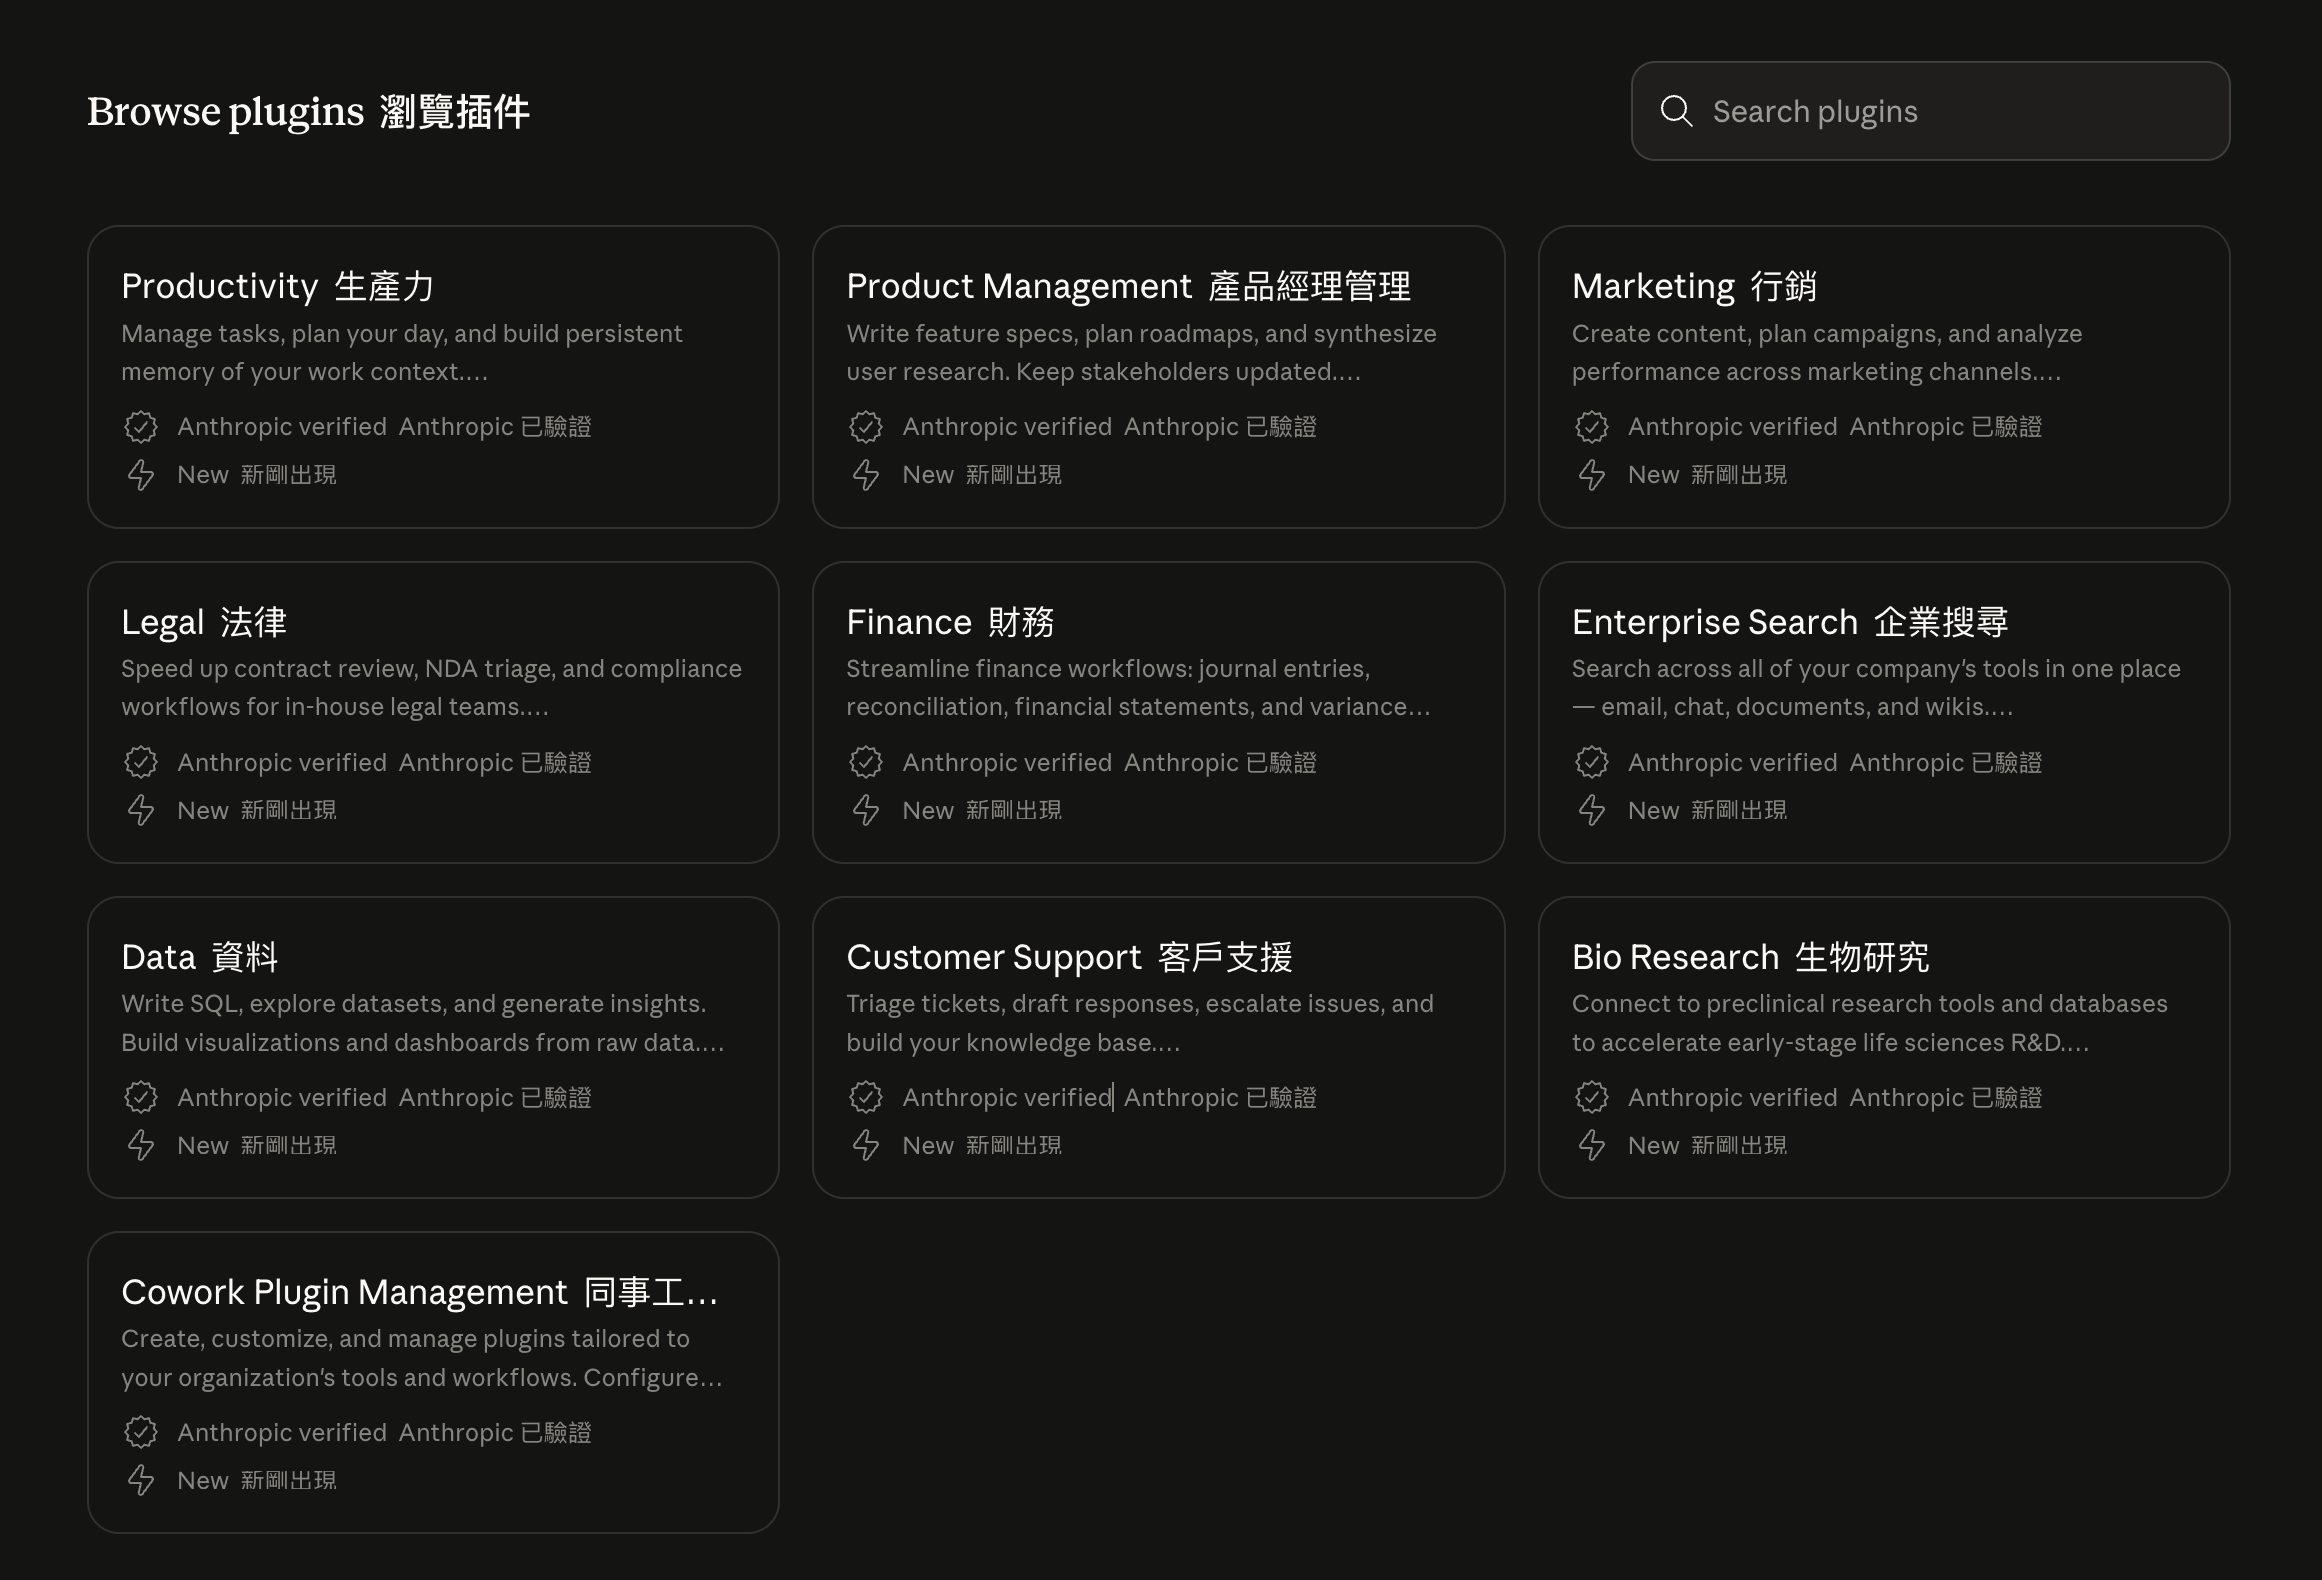Click the verified badge icon on Bio Research
Screen dimensions: 2322x1580
pos(1591,1097)
